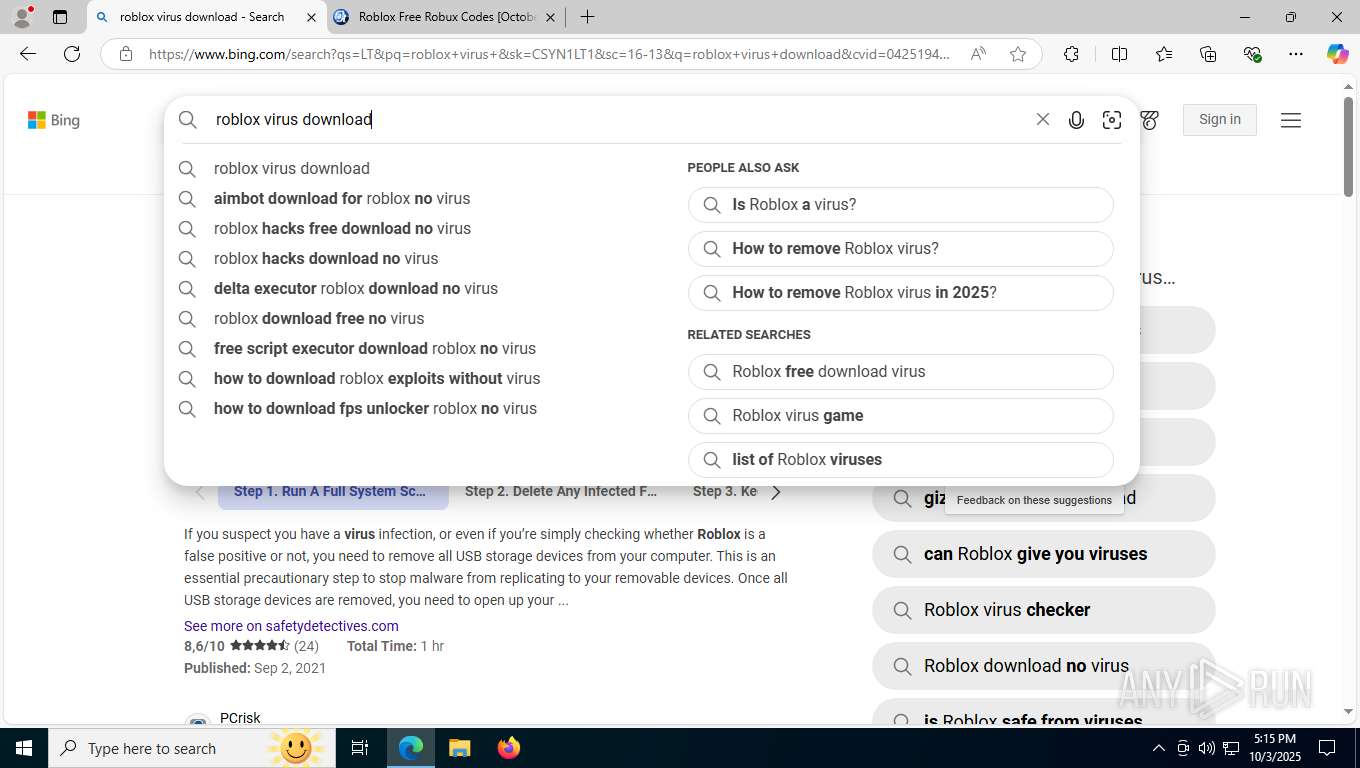Screen dimensions: 1360x768
Task: Advance steps carousel with right chevron
Action: click(x=776, y=492)
